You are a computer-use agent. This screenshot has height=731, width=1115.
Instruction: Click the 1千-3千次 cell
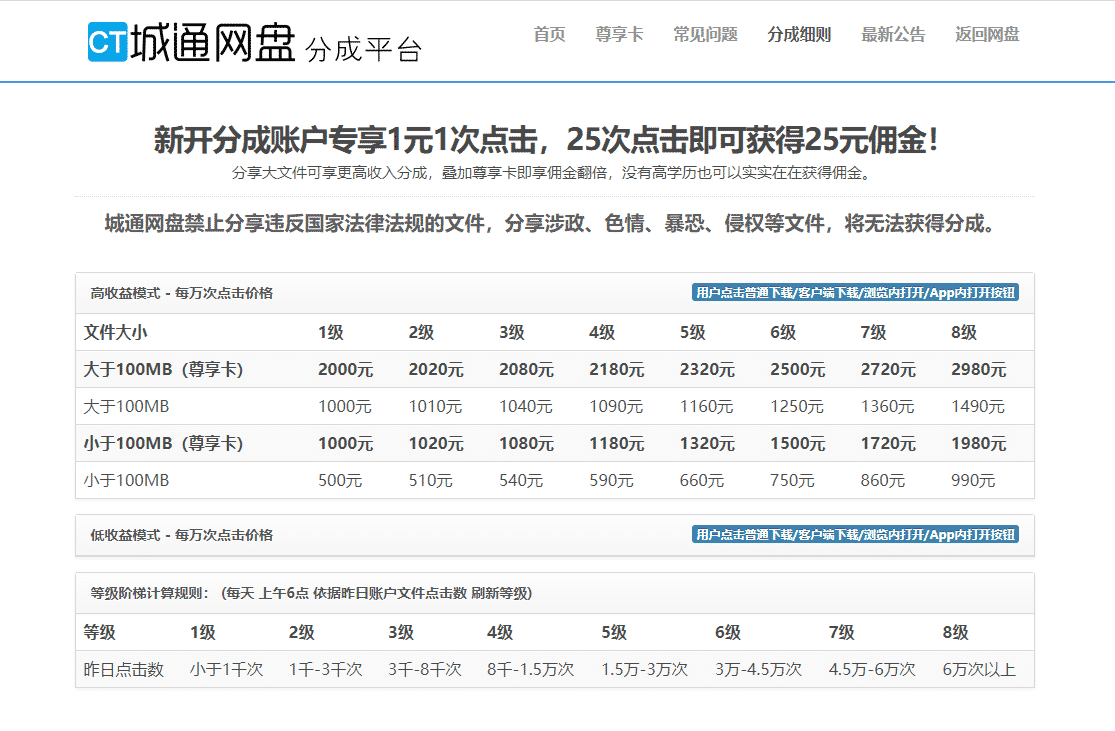[326, 669]
